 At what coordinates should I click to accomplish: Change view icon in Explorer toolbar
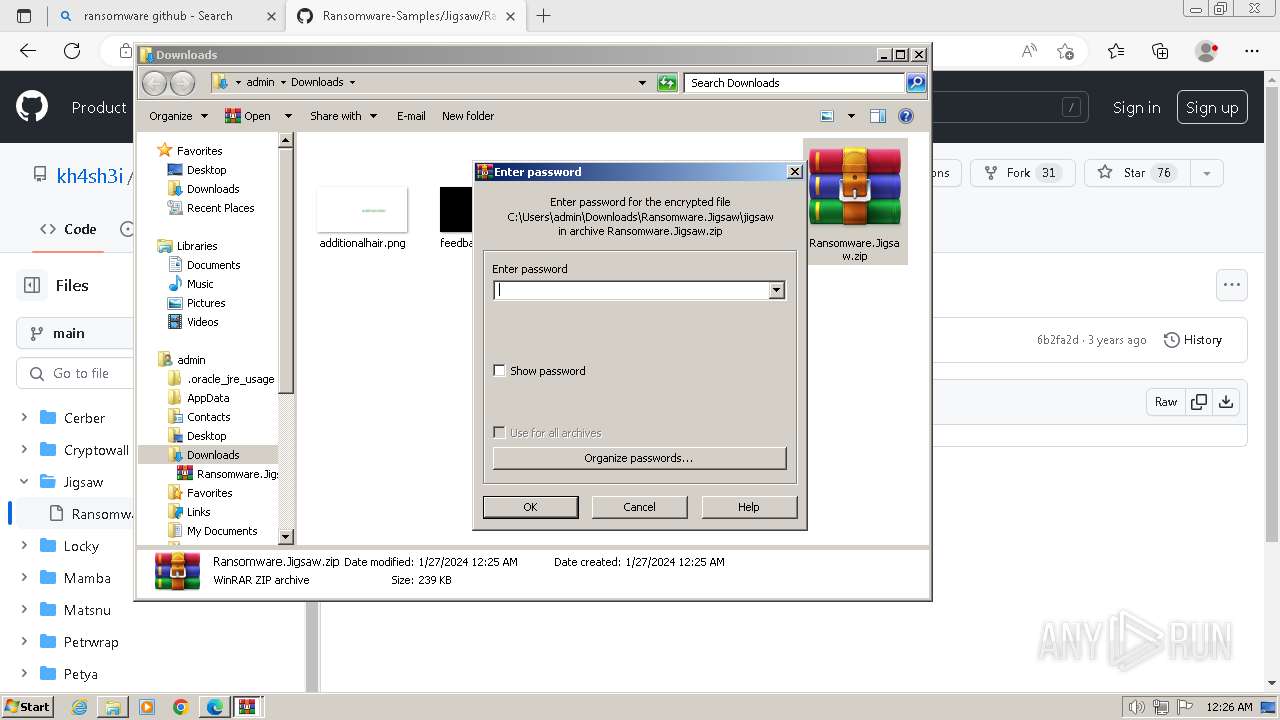point(827,116)
